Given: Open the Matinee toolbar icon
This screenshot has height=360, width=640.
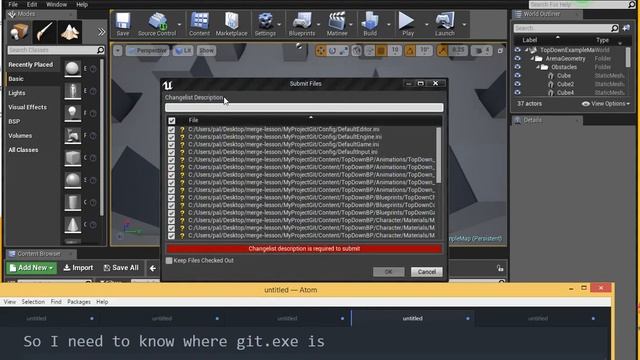Looking at the screenshot, I should click(x=337, y=24).
